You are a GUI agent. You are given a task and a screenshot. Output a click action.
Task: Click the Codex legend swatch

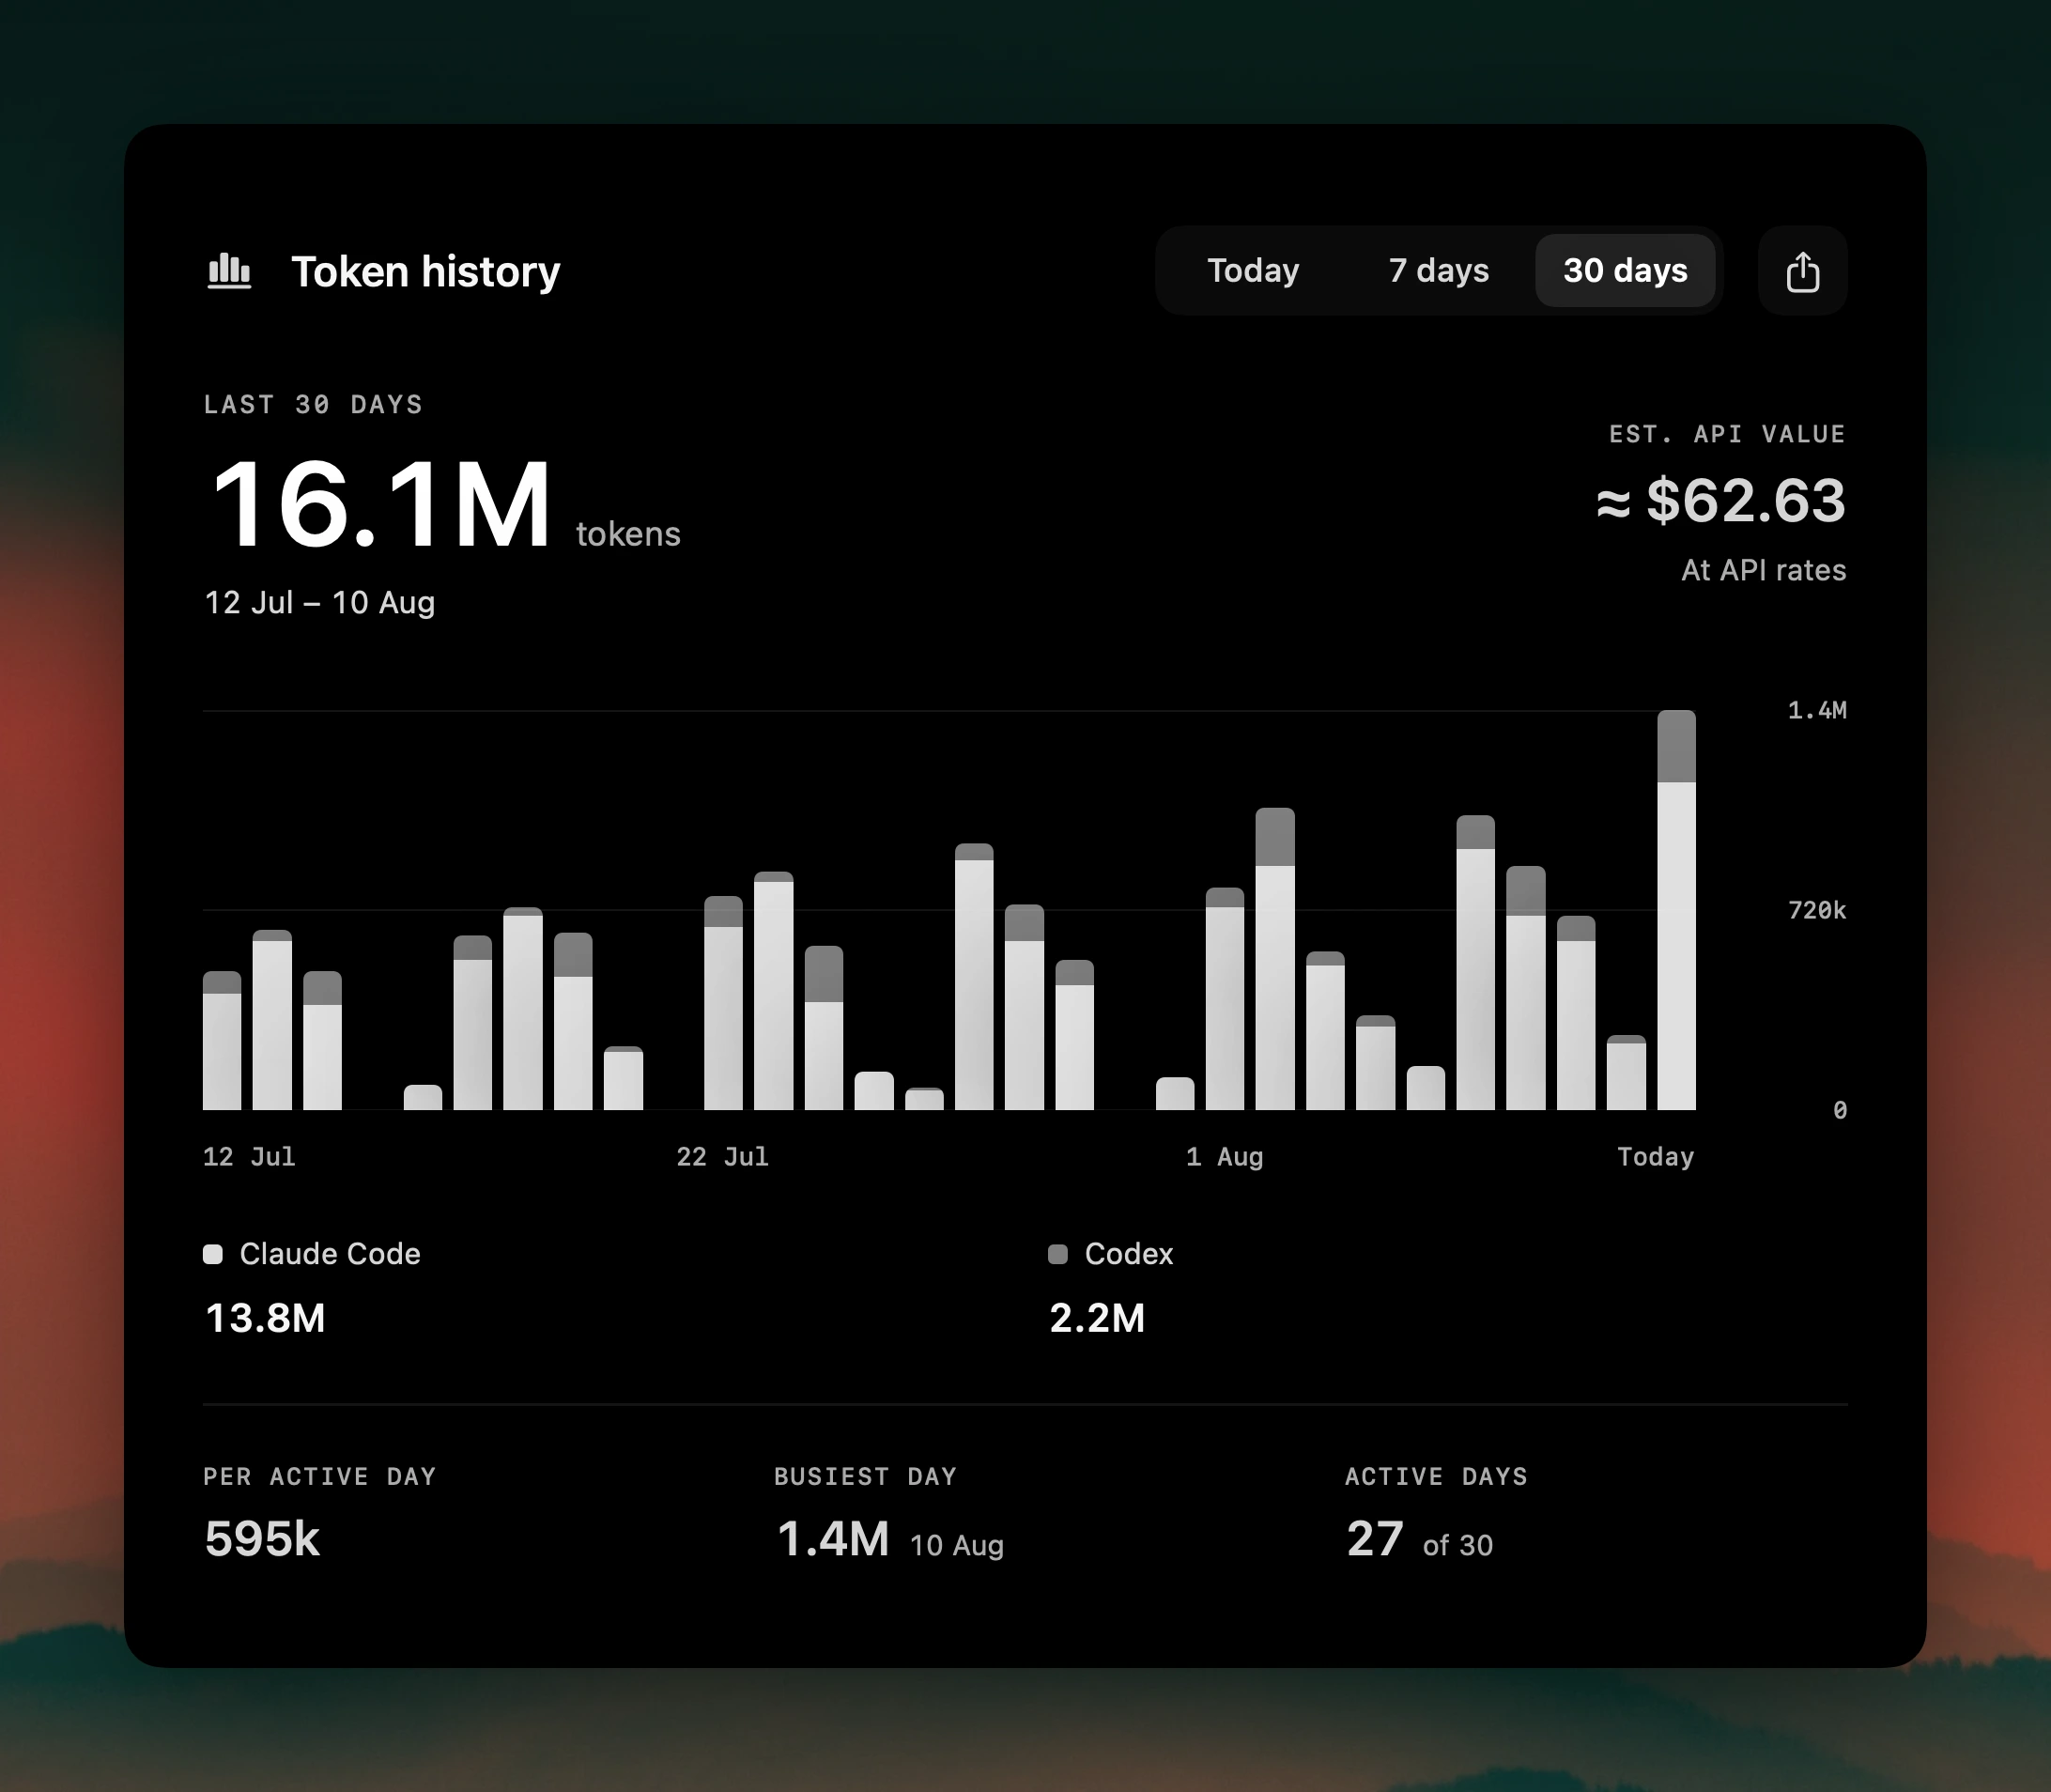pyautogui.click(x=1058, y=1254)
